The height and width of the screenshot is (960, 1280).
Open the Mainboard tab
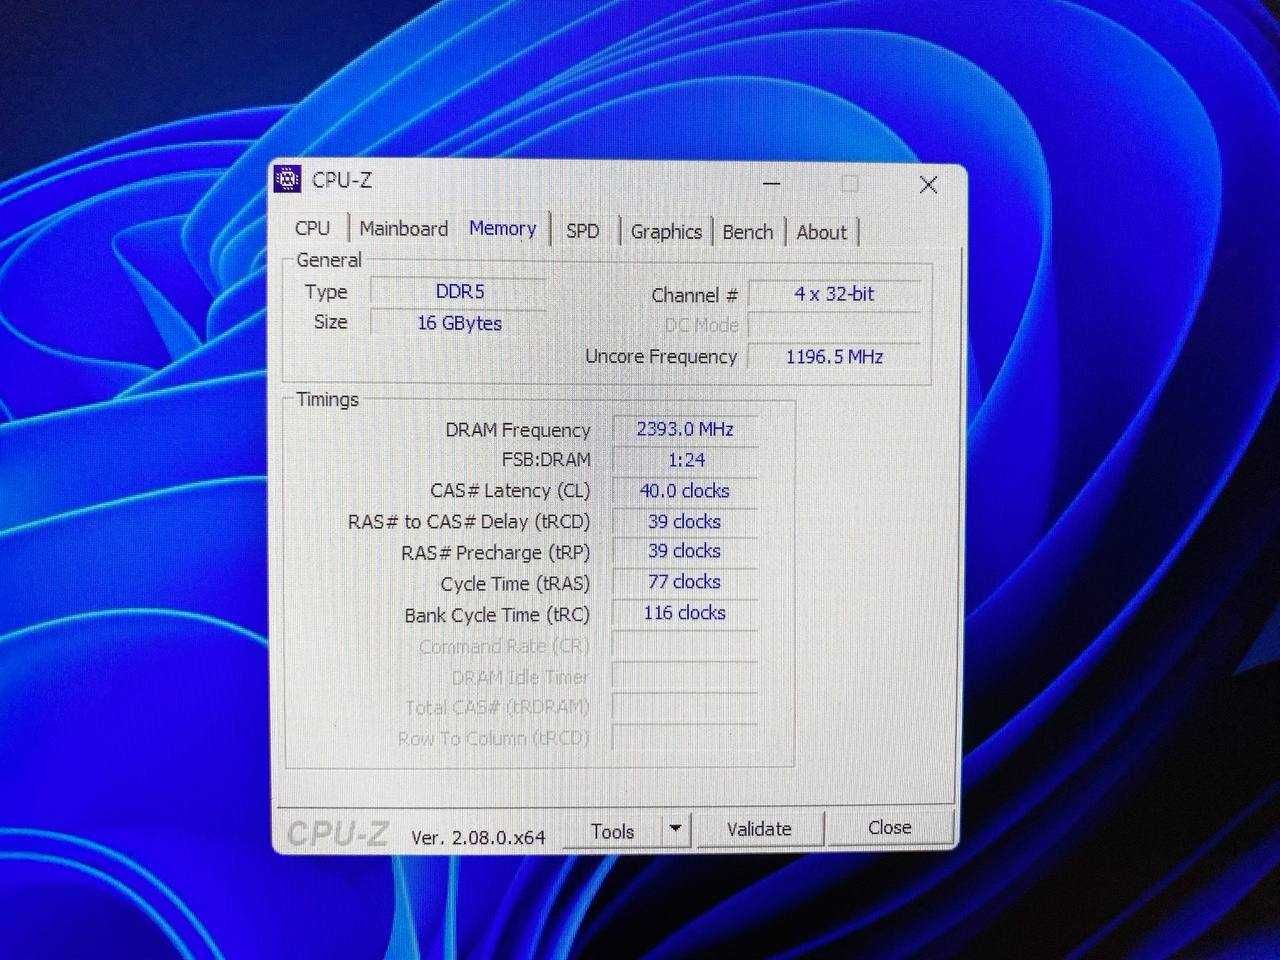click(x=403, y=229)
